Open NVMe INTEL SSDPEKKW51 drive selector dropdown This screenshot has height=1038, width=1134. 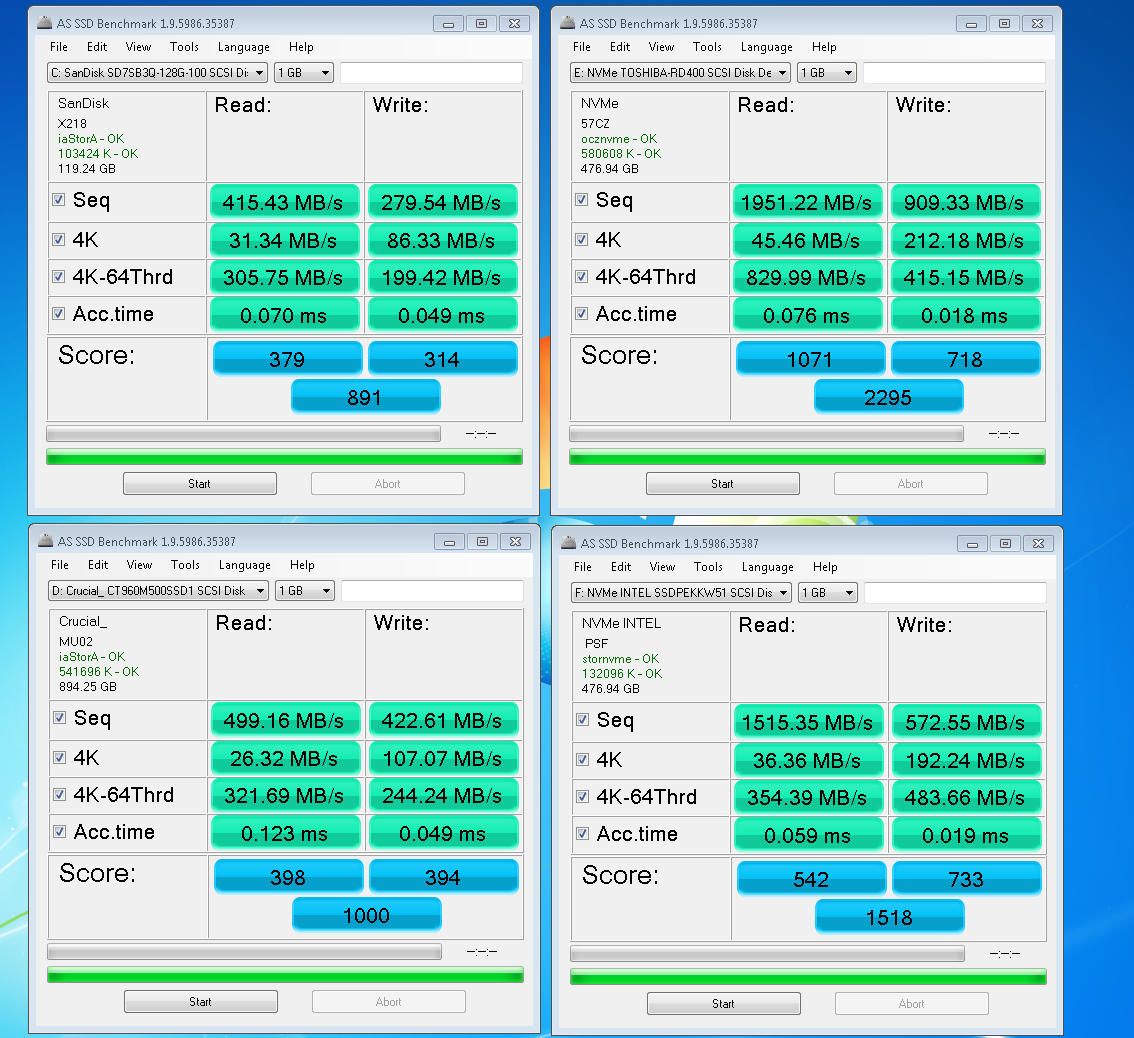click(x=681, y=592)
